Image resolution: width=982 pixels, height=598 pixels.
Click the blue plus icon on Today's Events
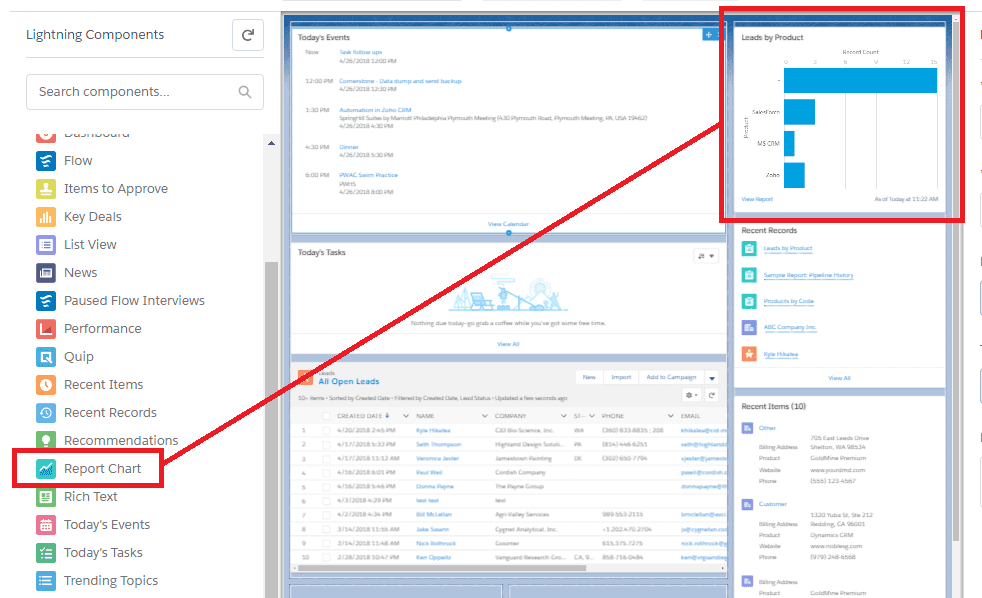[x=708, y=35]
